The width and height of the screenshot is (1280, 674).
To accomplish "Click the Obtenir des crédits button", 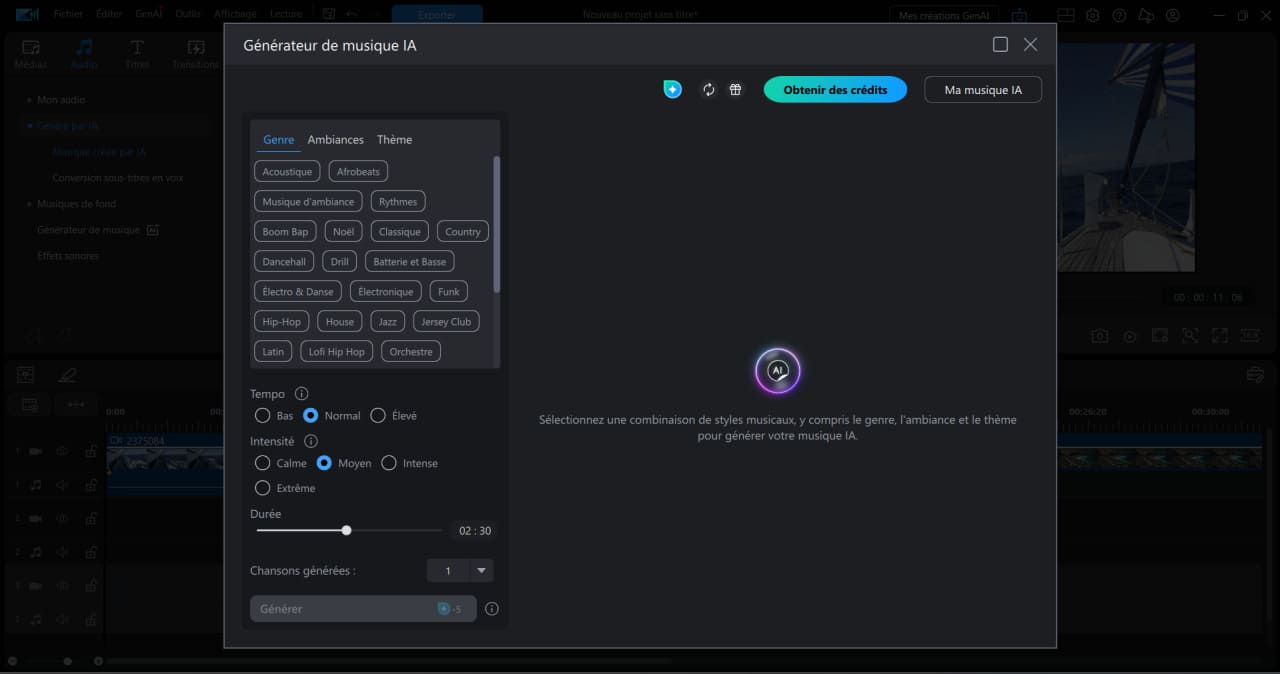I will [x=835, y=89].
